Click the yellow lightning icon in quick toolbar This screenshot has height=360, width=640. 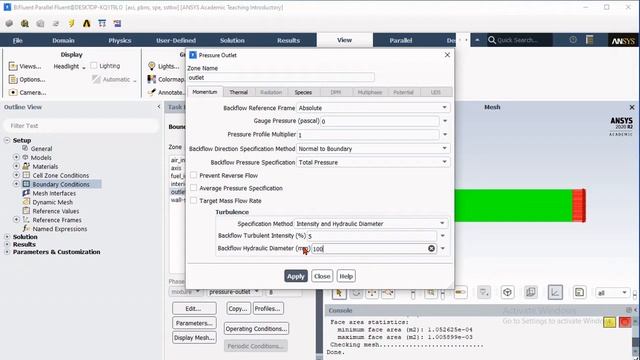(71, 24)
